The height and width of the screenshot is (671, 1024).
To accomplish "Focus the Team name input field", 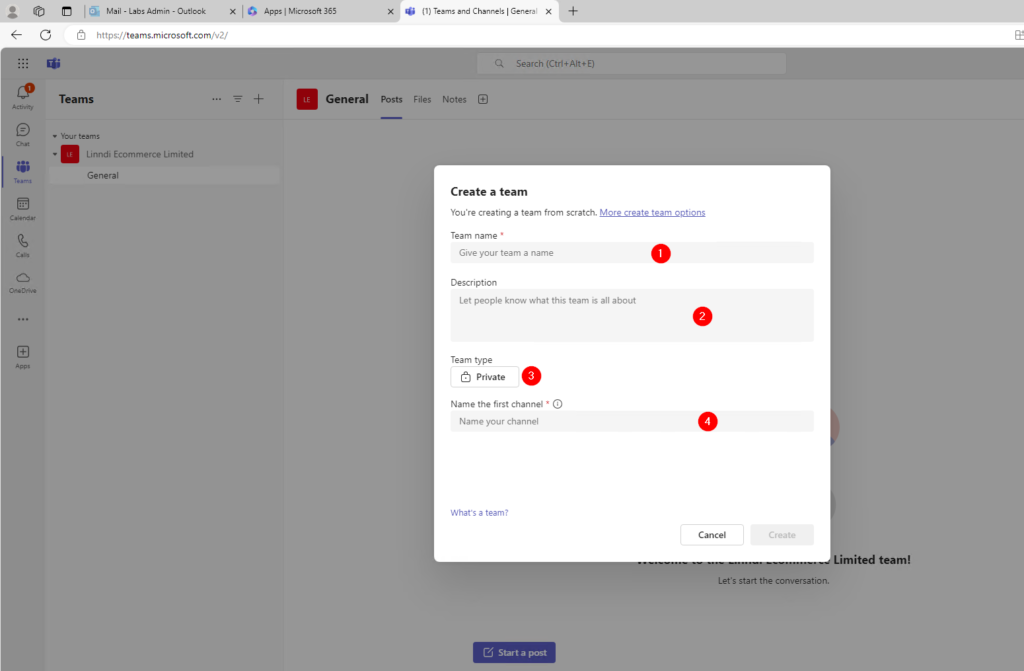I will click(x=632, y=253).
